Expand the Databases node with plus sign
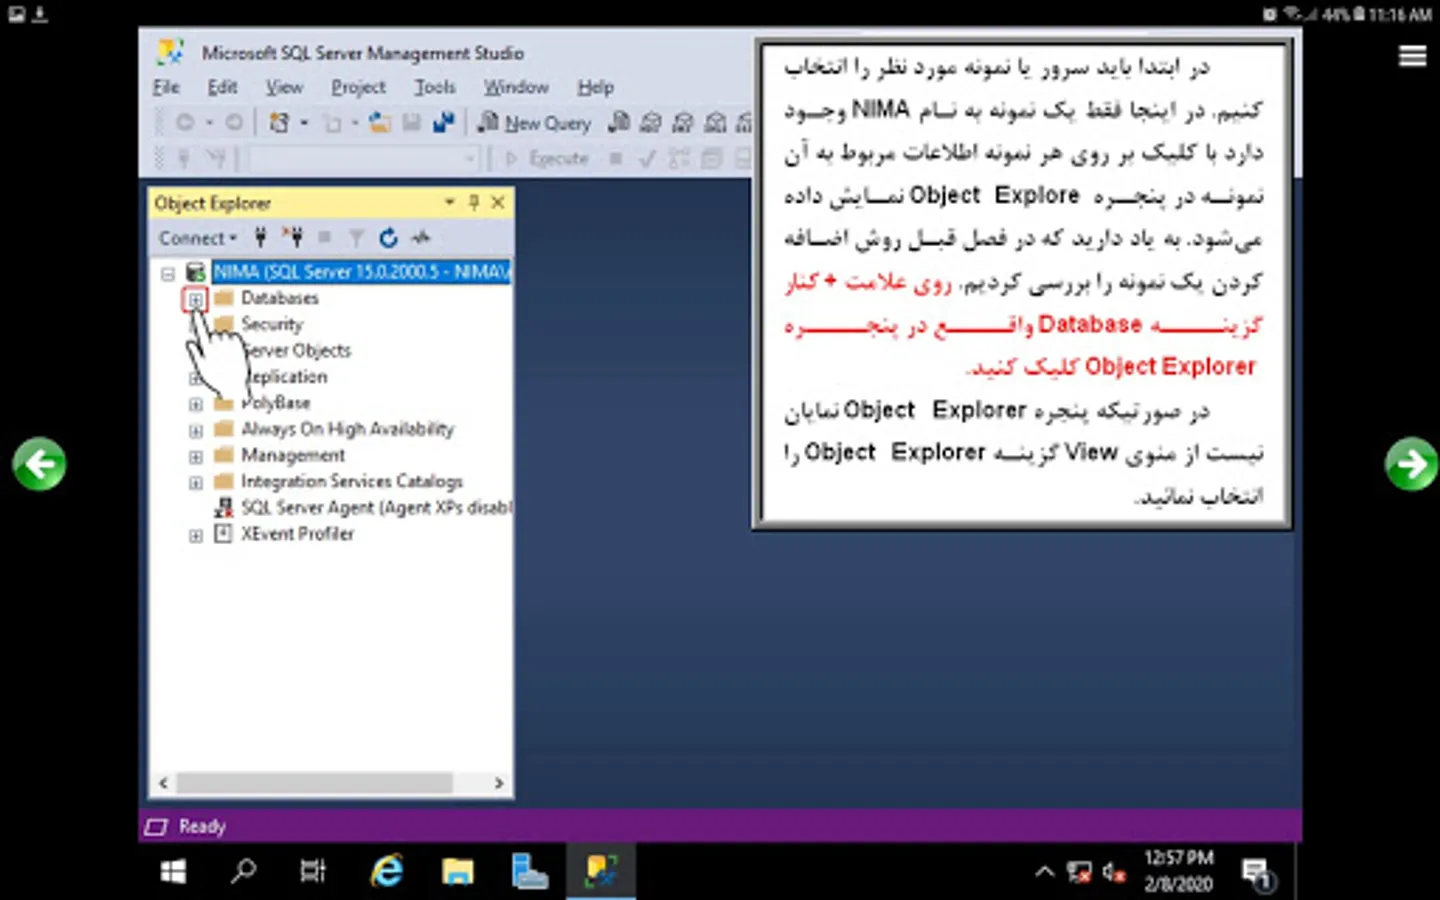The image size is (1440, 900). (195, 299)
